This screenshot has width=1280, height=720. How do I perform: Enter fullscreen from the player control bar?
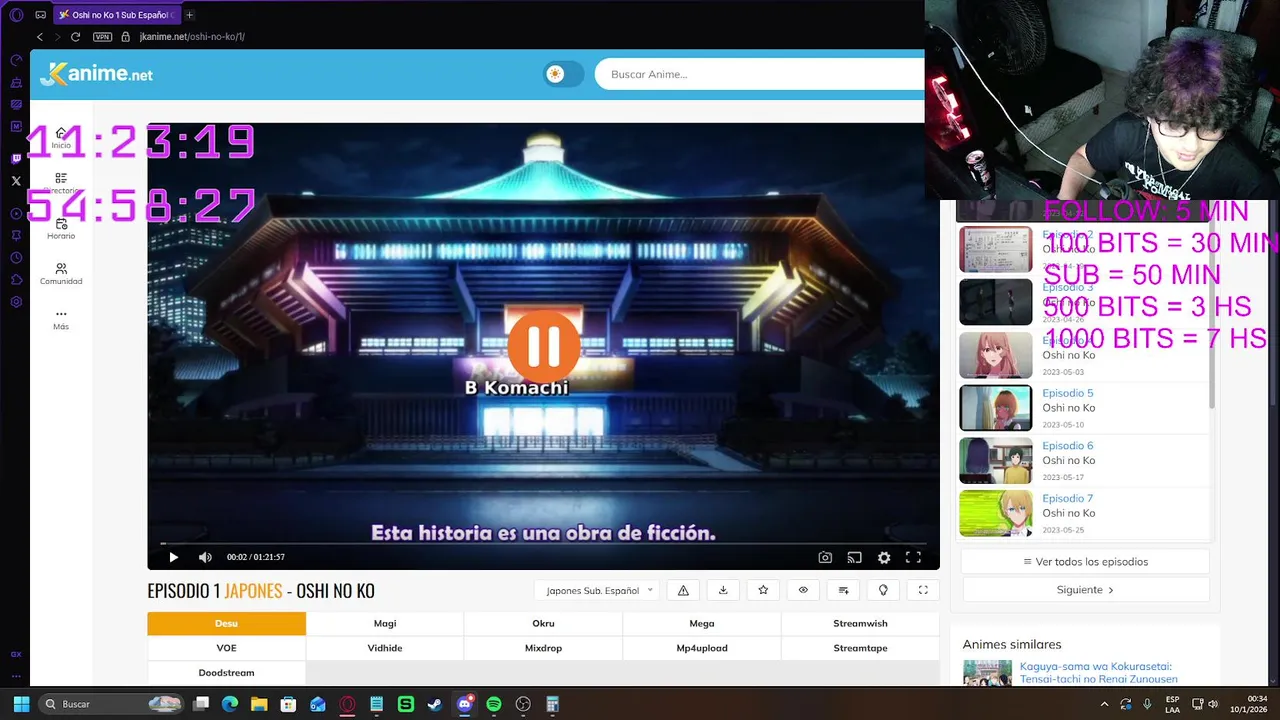click(x=913, y=557)
